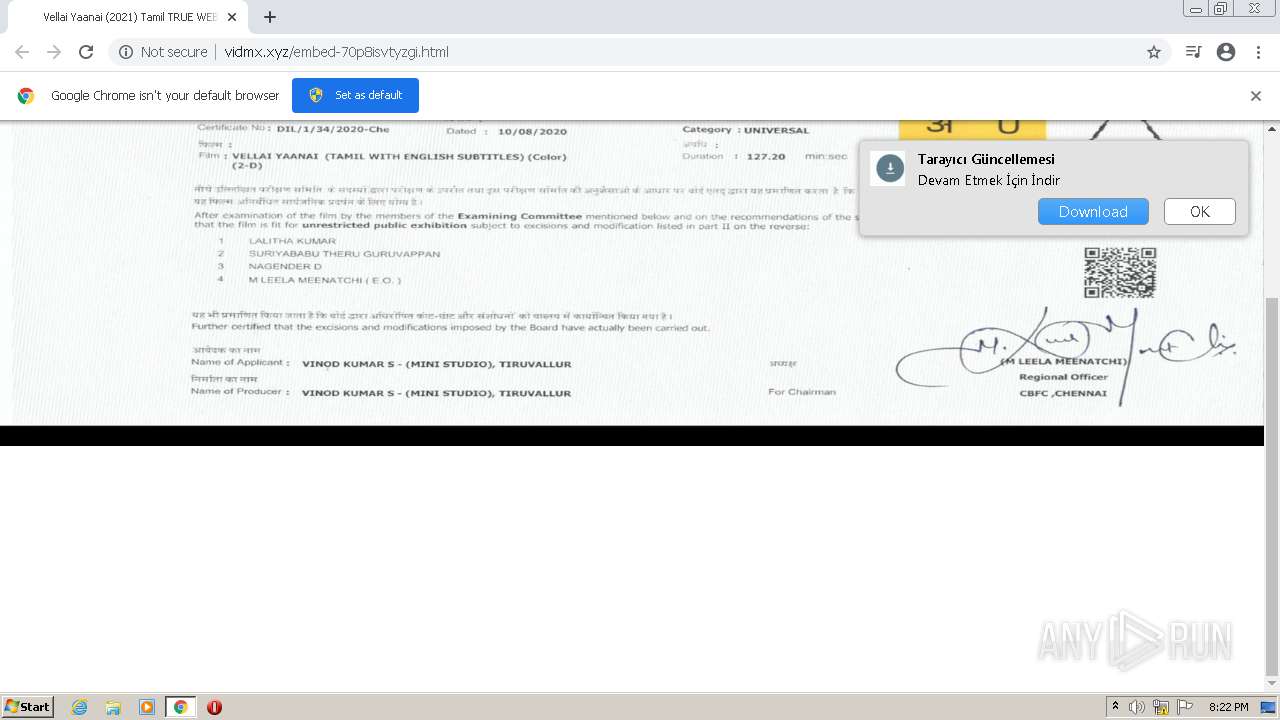This screenshot has width=1280, height=720.
Task: Click the Tarayıcı Güncellemesi heading
Action: click(x=986, y=159)
